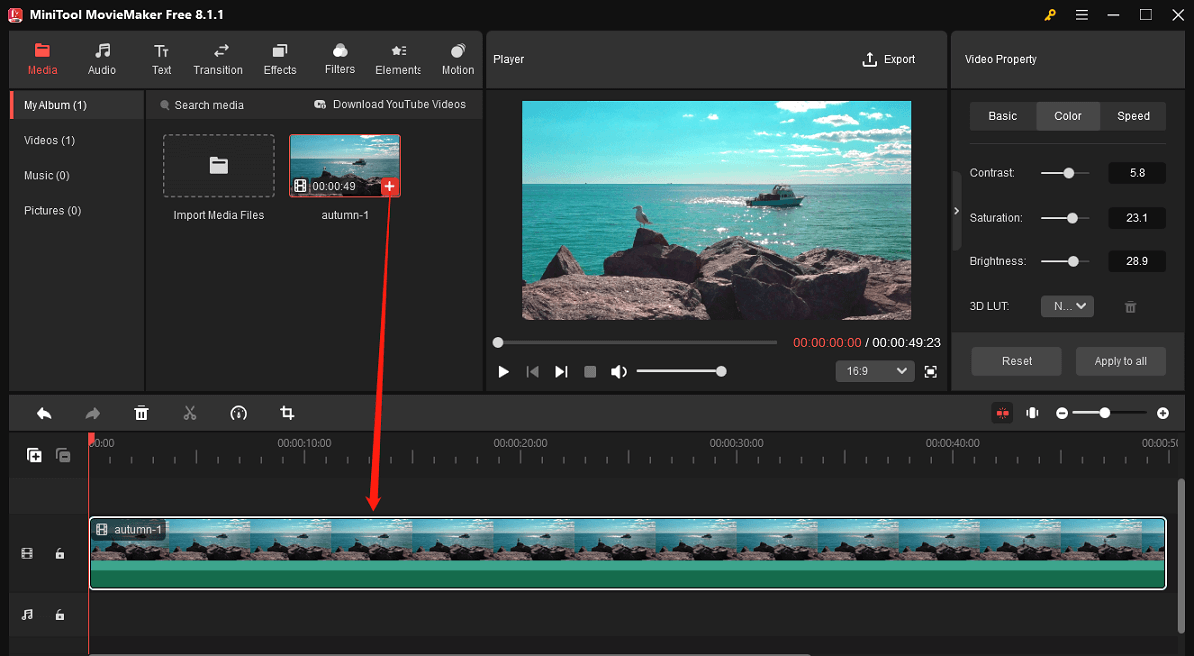Click red plus to add autumn-1 to timeline
Screen dimensions: 1194x656
(389, 186)
